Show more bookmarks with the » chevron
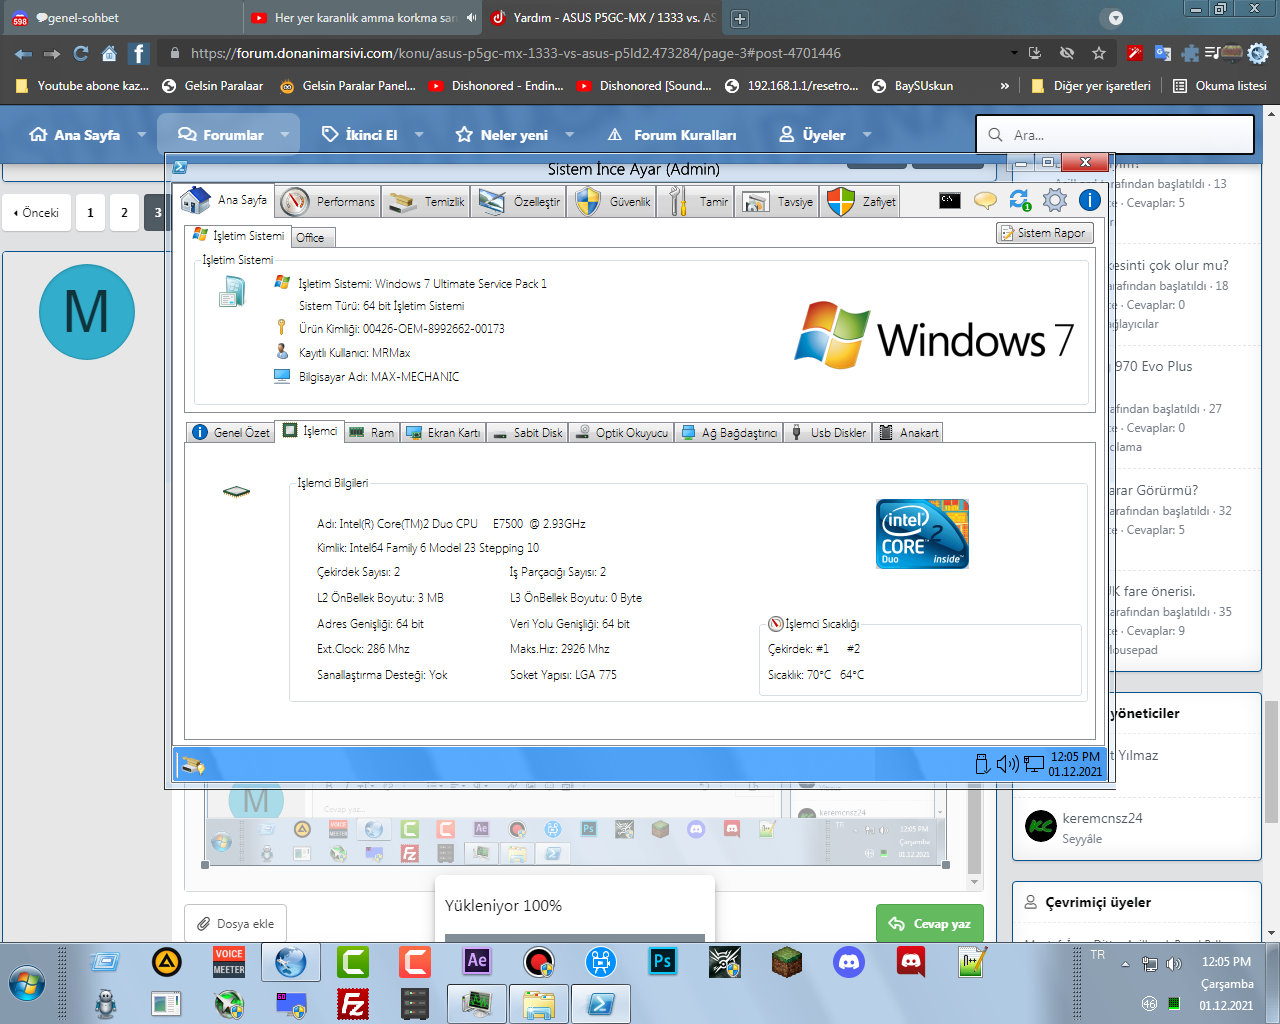The width and height of the screenshot is (1280, 1024). 1004,86
